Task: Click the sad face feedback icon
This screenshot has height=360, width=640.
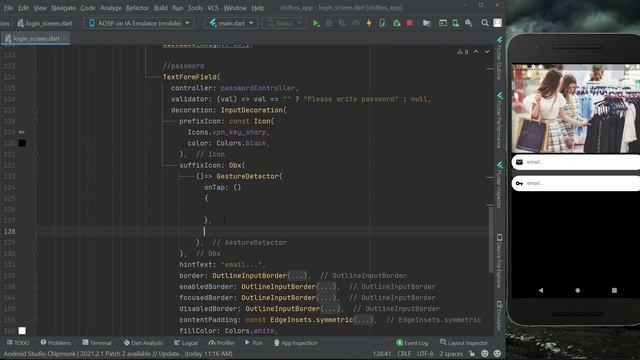Action: coord(497,354)
